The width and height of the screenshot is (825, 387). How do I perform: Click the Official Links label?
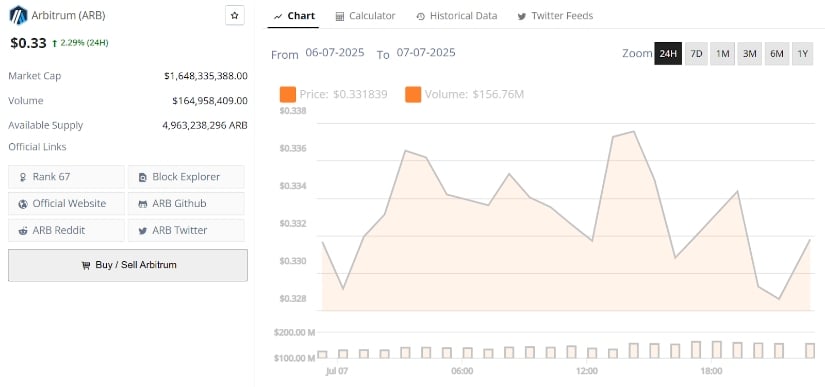[x=37, y=147]
